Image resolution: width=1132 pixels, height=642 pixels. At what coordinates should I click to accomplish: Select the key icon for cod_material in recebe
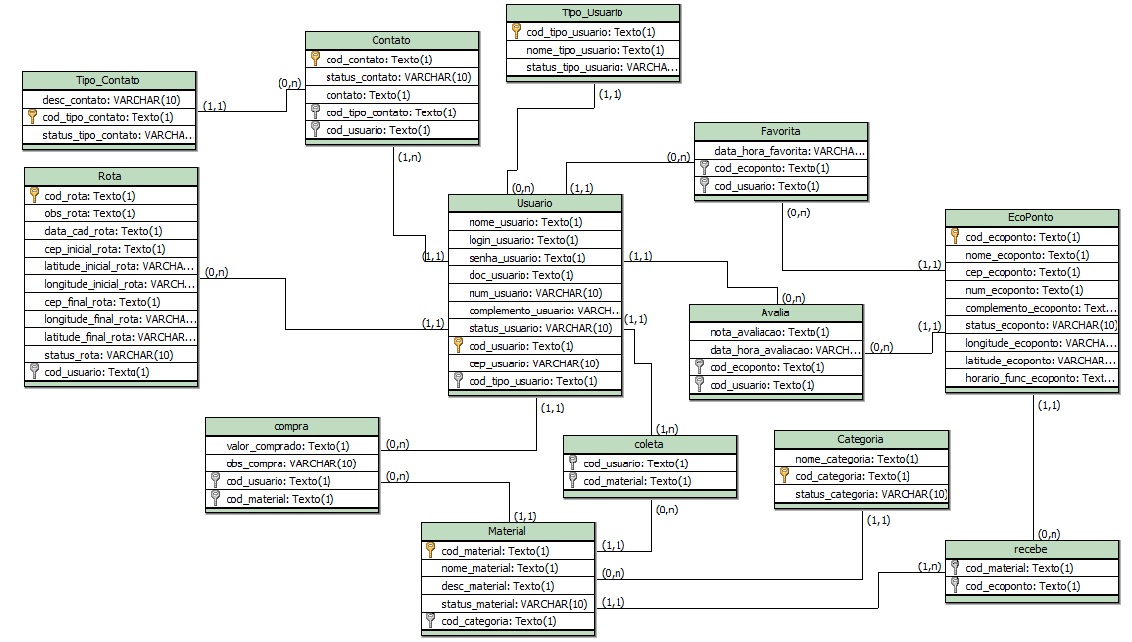955,568
